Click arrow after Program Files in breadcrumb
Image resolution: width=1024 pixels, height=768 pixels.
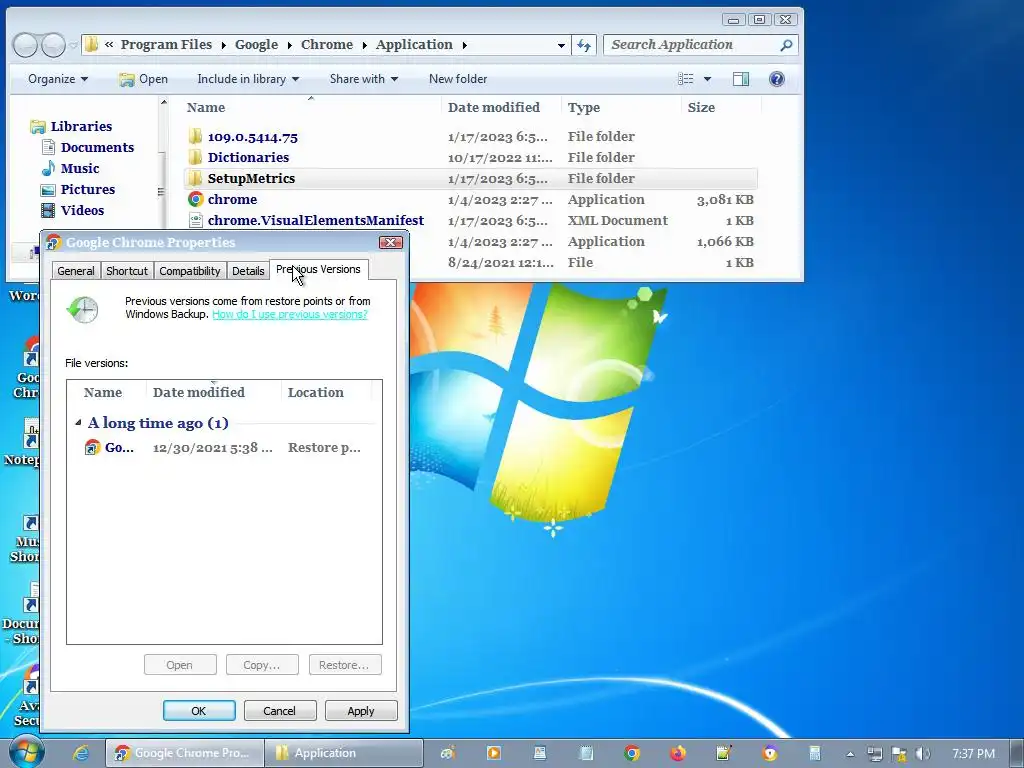click(x=223, y=45)
